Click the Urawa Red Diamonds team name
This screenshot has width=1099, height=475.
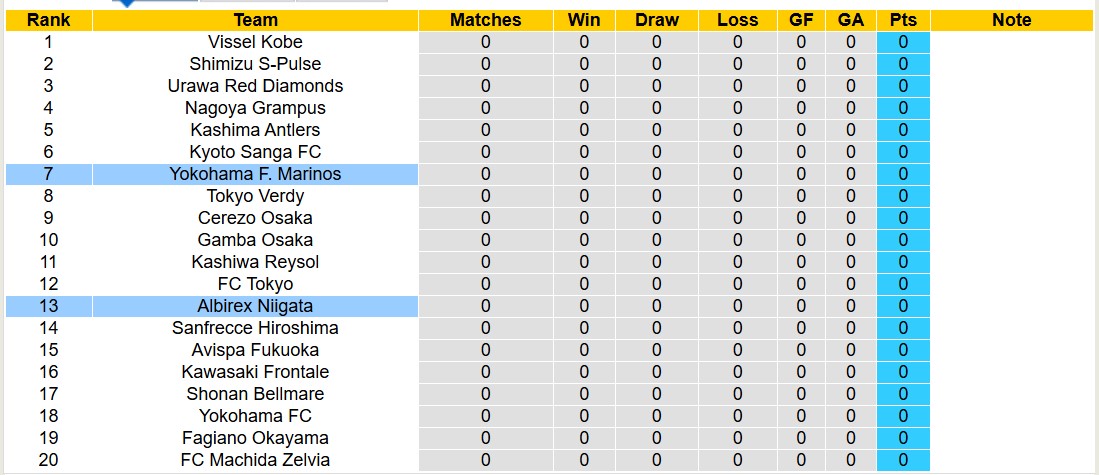[x=255, y=86]
